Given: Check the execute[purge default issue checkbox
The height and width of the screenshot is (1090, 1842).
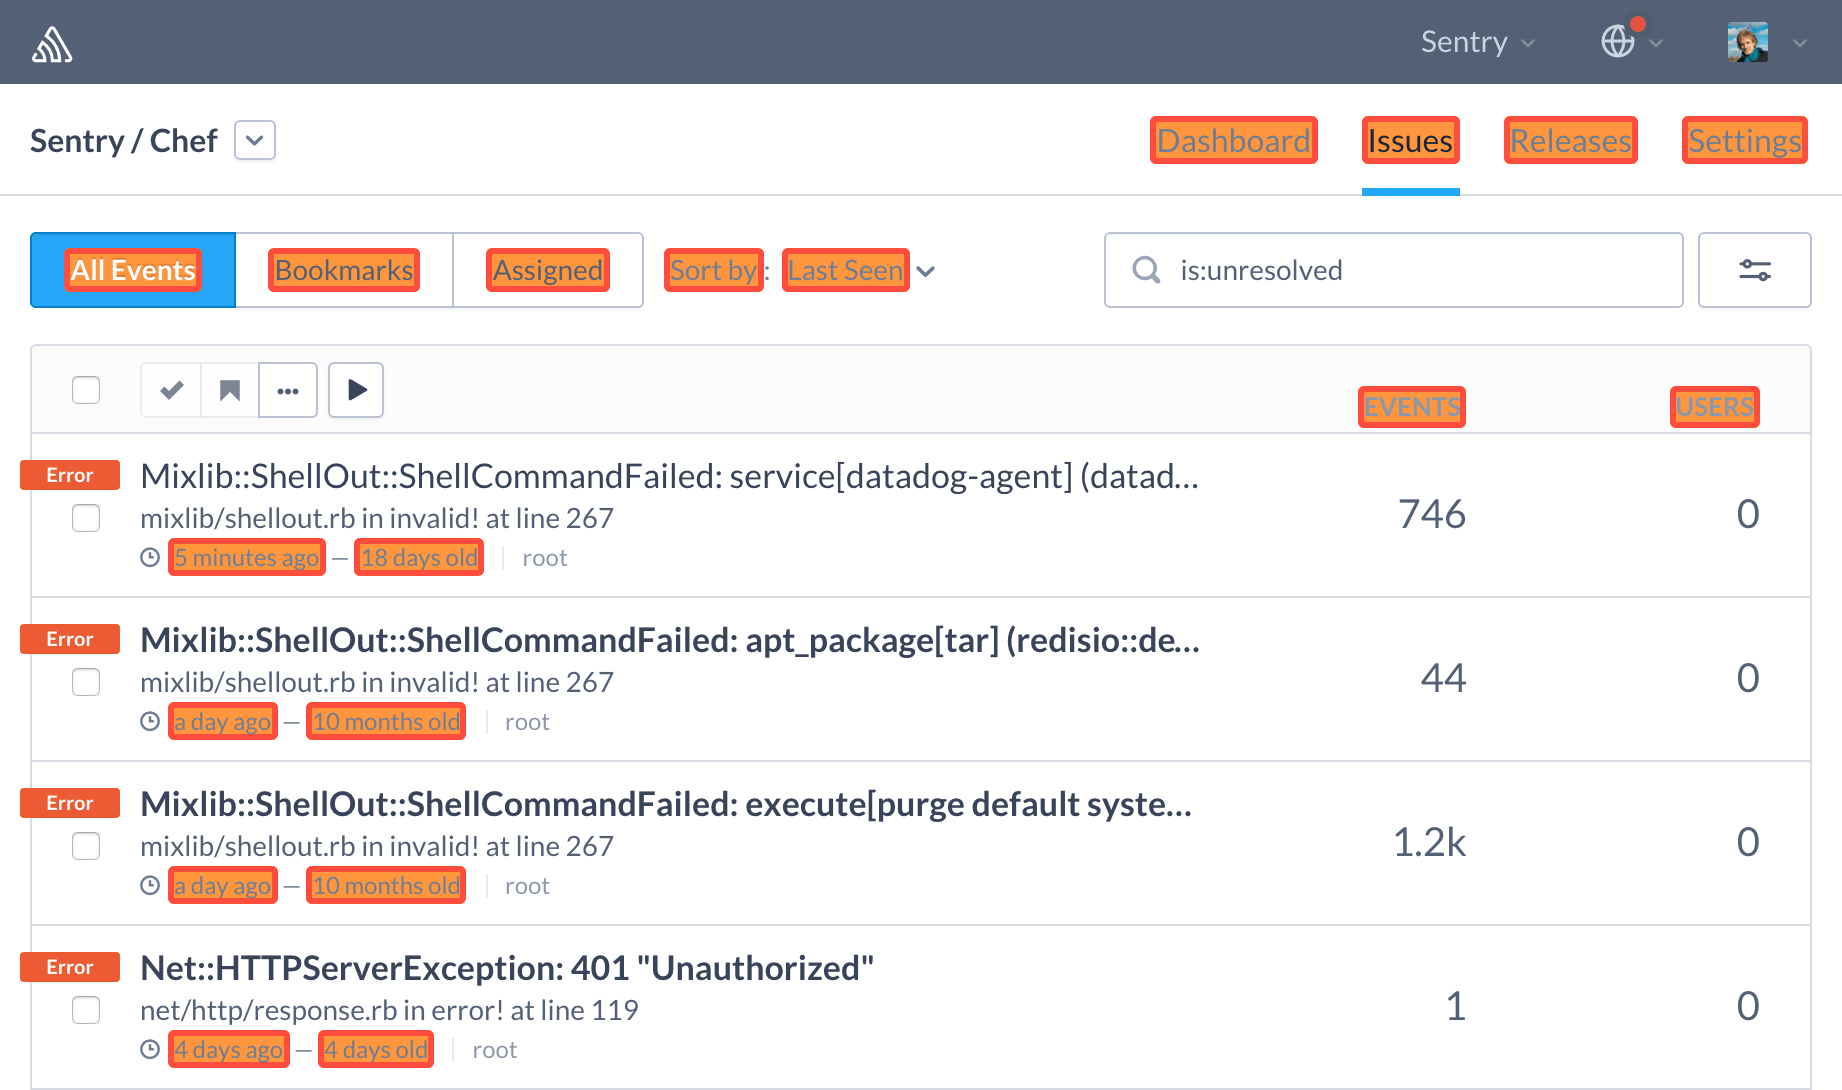Looking at the screenshot, I should (86, 846).
